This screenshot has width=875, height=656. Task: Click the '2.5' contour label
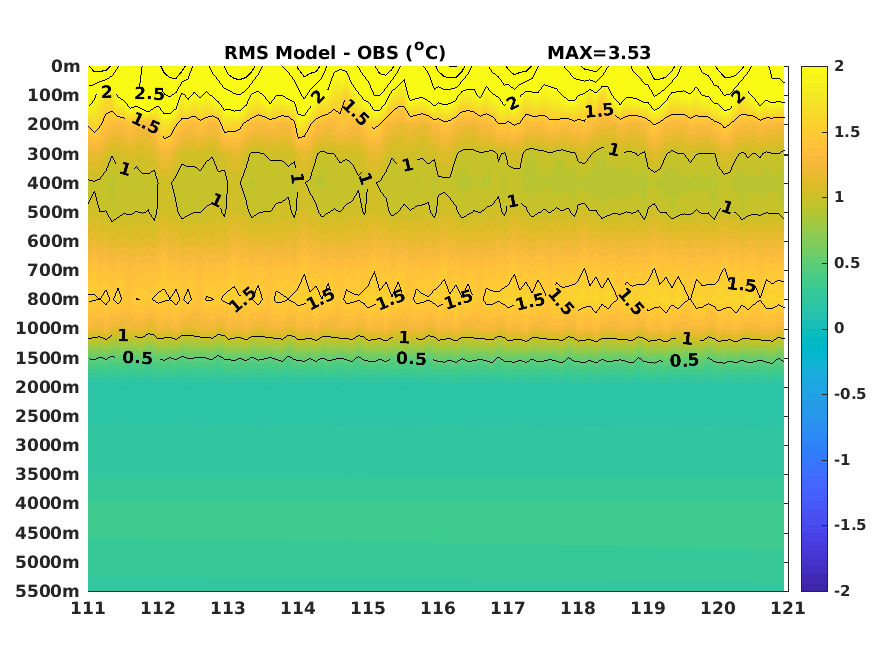[x=150, y=94]
